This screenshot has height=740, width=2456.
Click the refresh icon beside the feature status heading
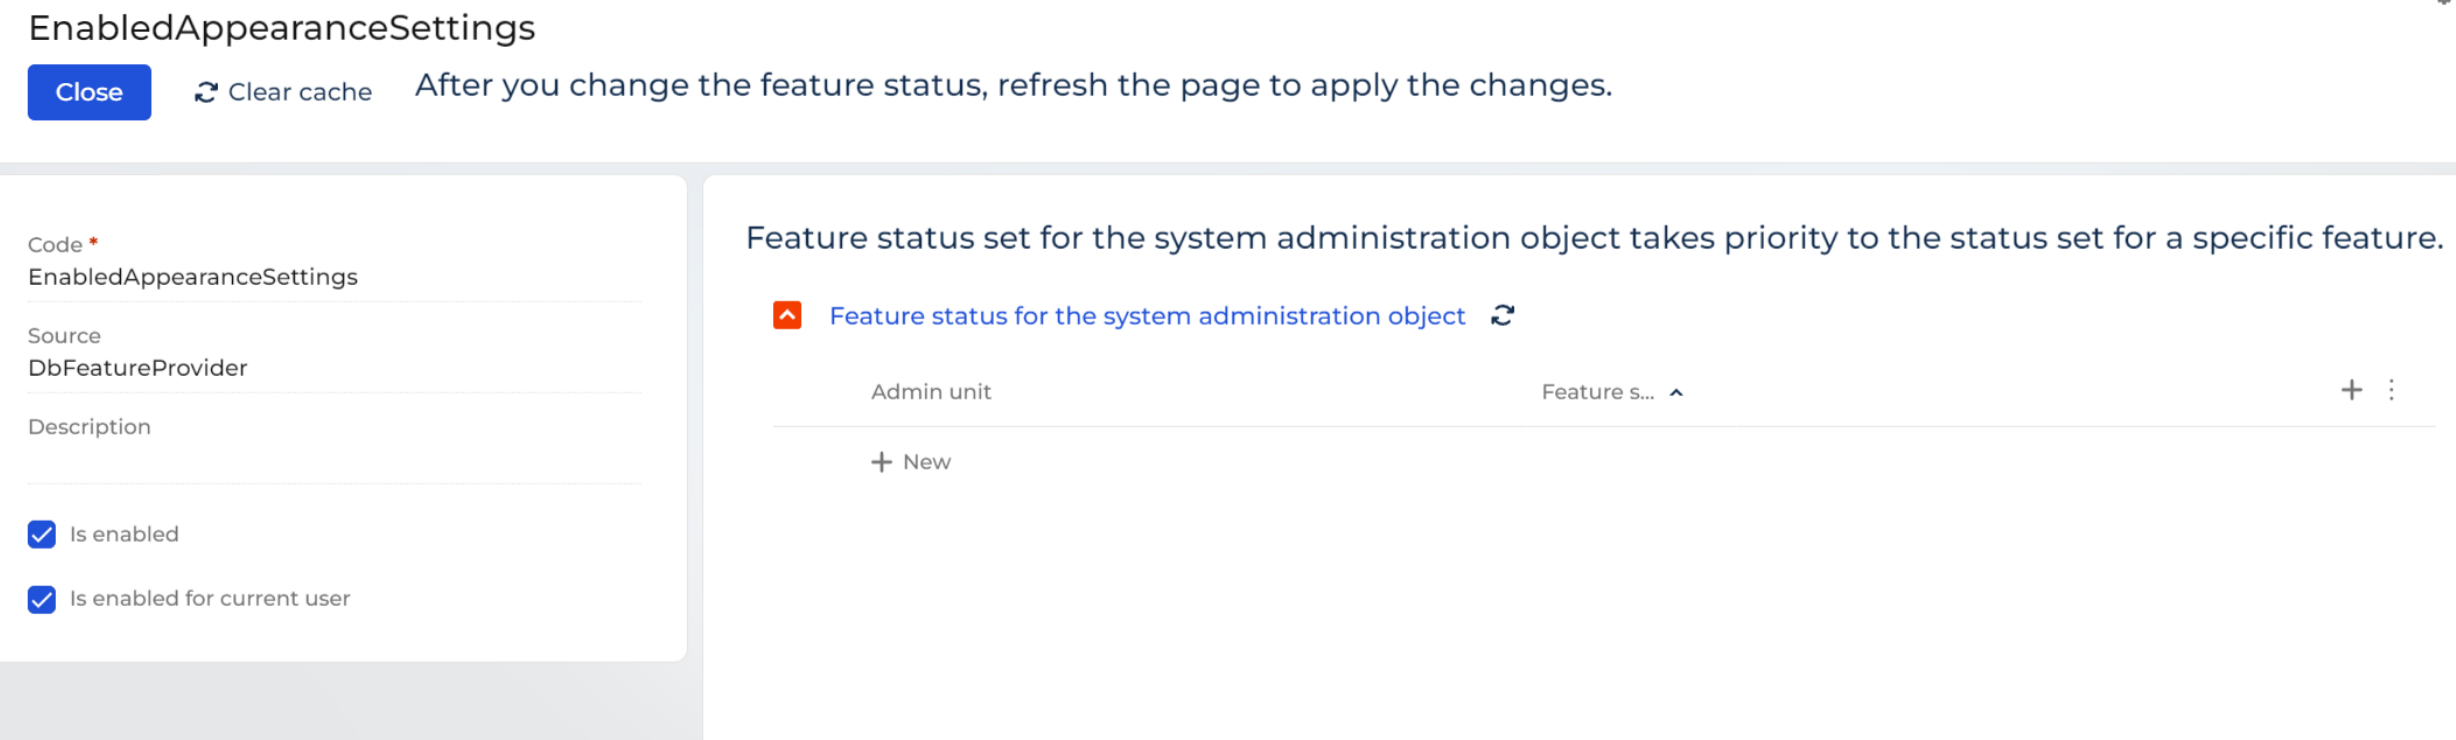[1502, 315]
